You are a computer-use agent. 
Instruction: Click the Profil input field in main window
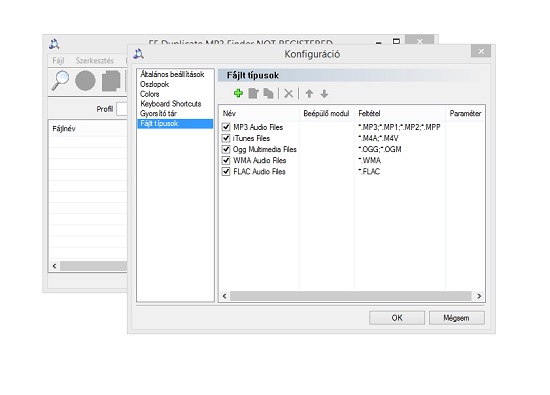(122, 109)
